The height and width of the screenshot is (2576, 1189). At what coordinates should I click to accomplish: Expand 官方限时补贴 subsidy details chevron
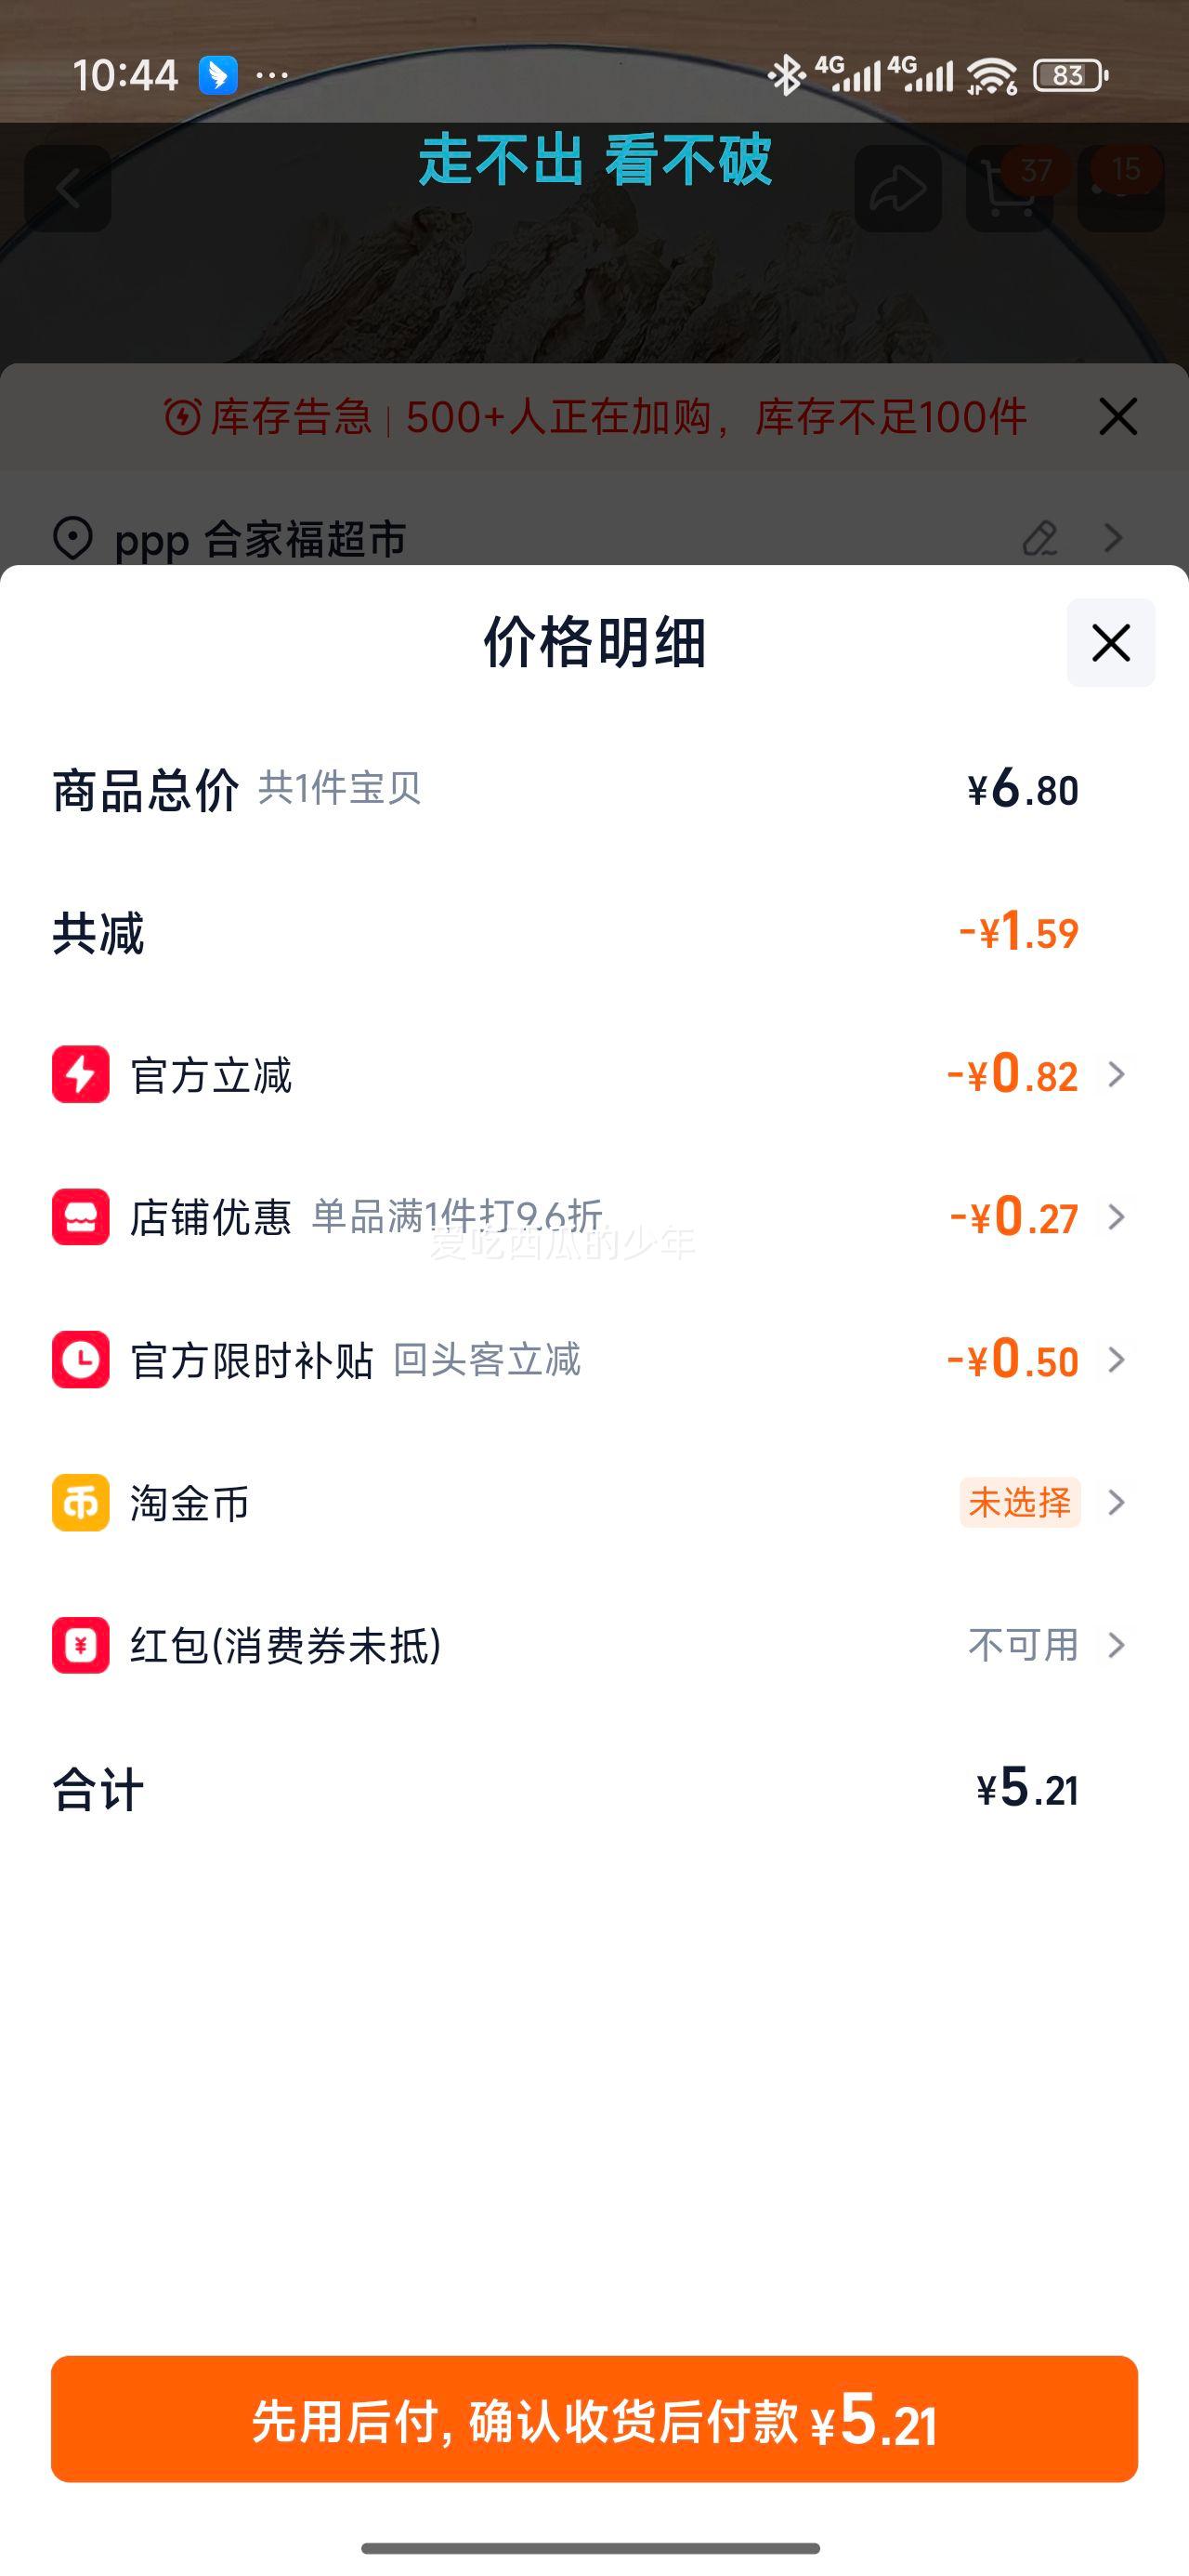point(1117,1359)
